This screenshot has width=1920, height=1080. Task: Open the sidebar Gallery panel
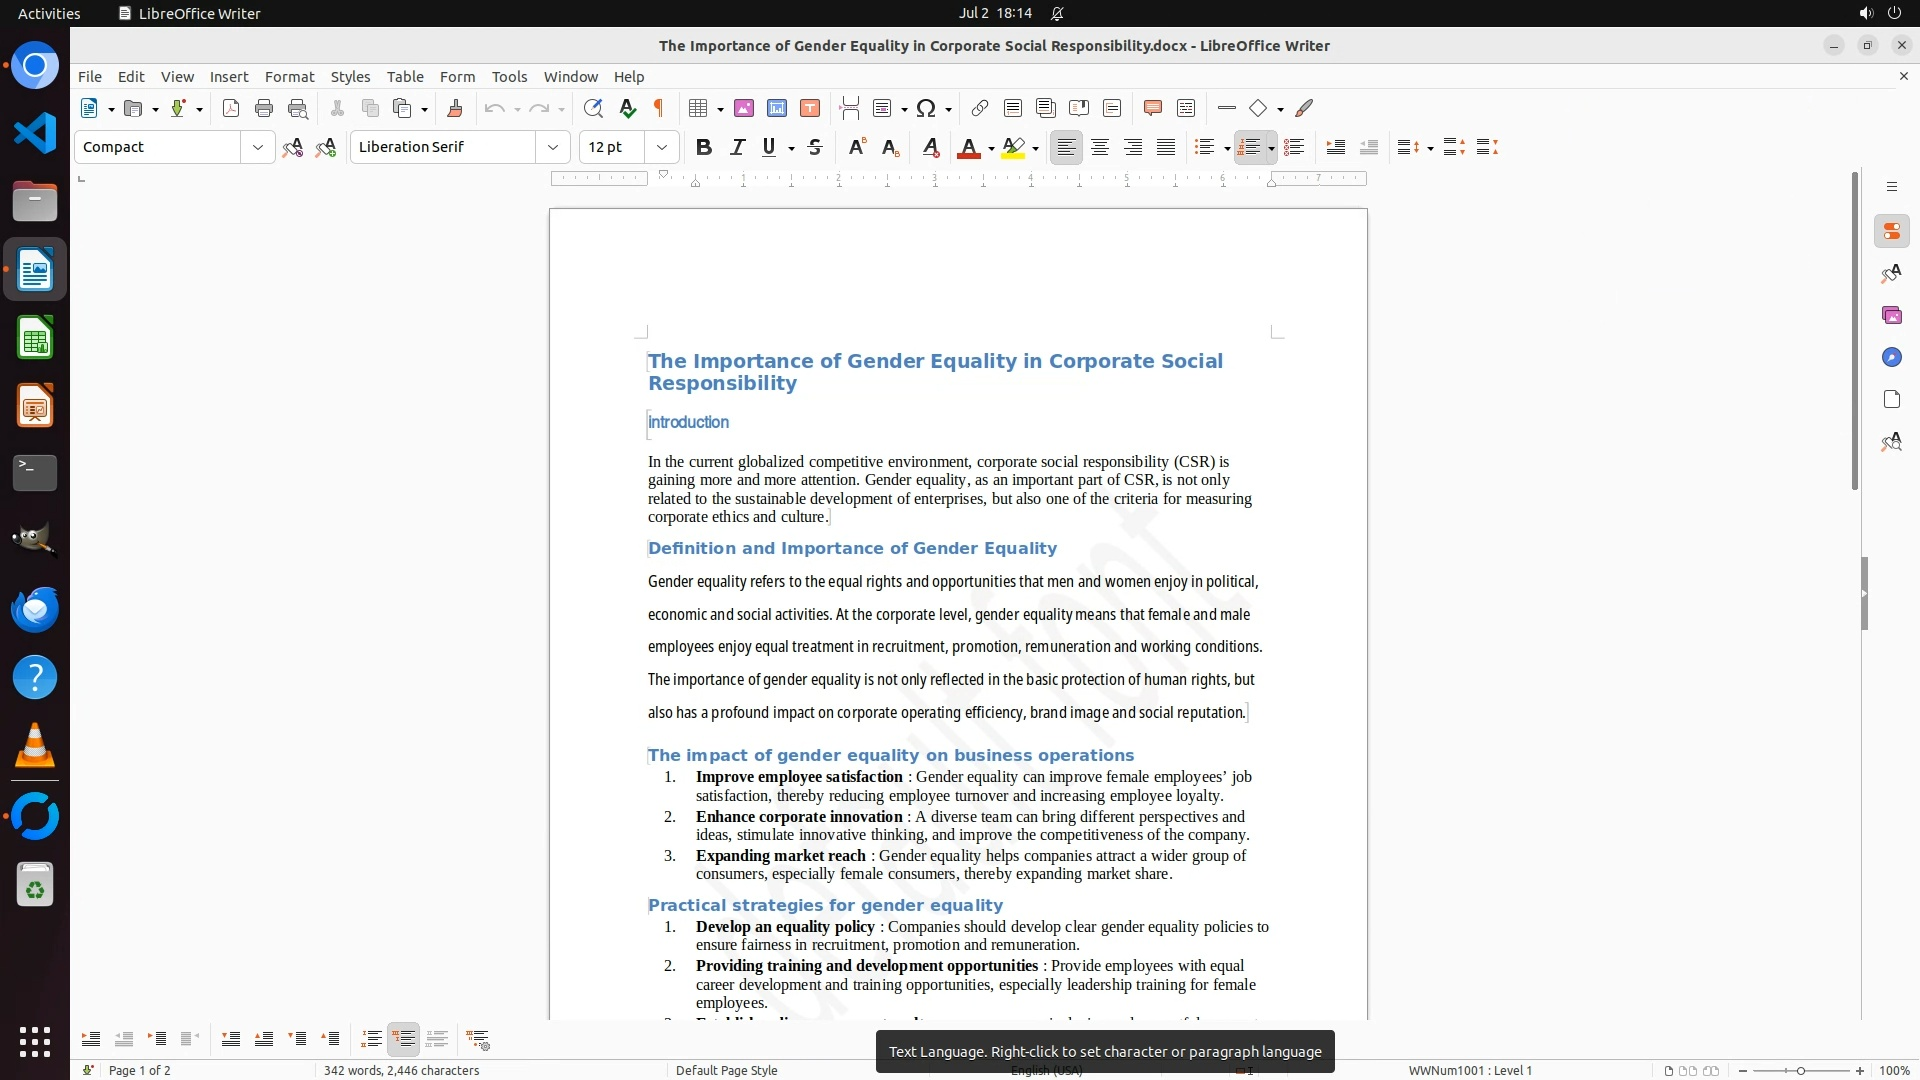(x=1891, y=316)
